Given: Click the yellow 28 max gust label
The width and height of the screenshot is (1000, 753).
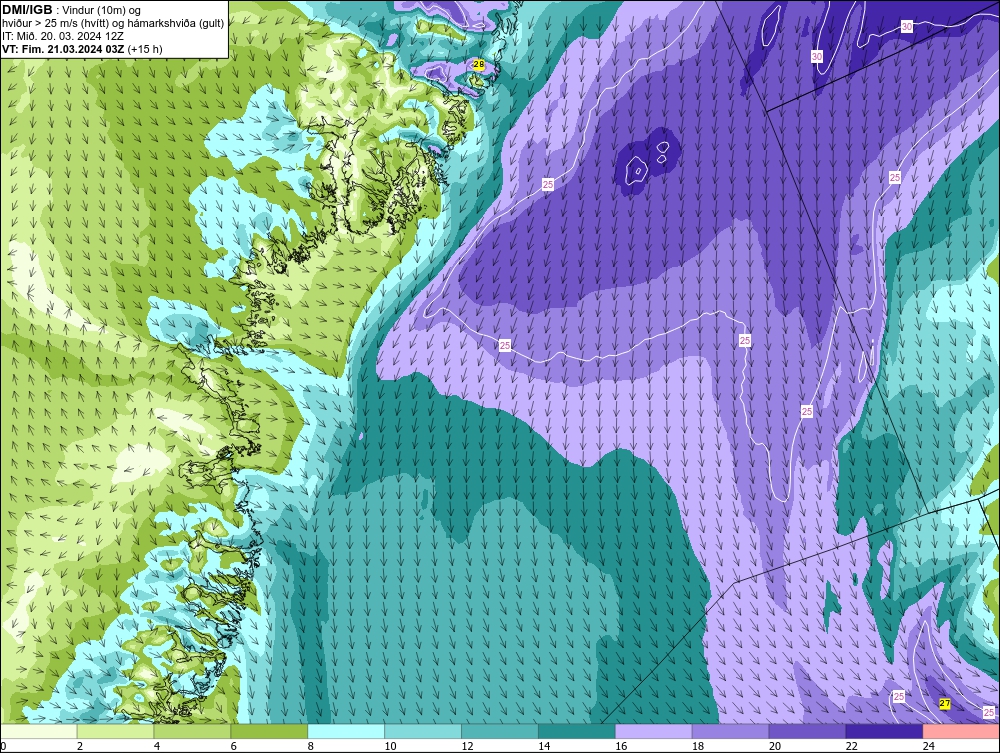Looking at the screenshot, I should tap(478, 64).
